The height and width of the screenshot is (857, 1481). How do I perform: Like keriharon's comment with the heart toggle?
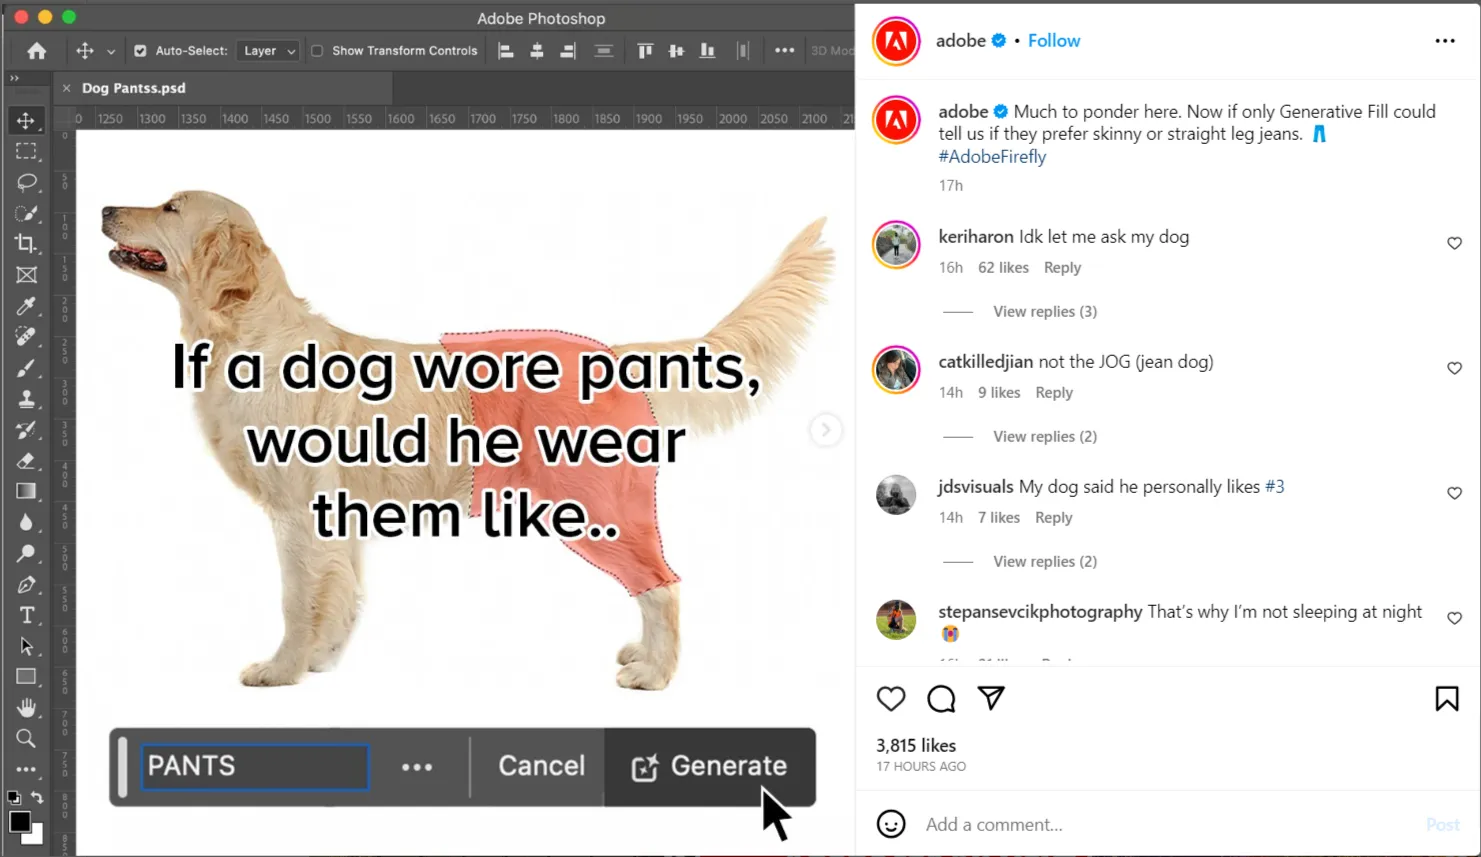pyautogui.click(x=1454, y=243)
